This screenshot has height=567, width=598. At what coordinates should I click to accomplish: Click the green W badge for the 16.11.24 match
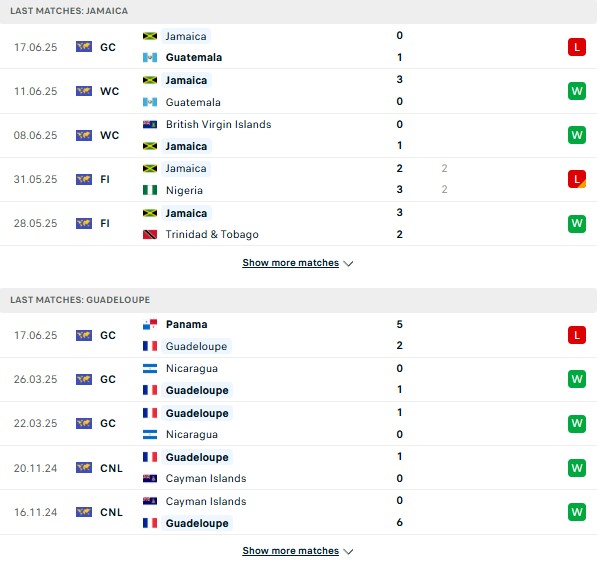(577, 512)
